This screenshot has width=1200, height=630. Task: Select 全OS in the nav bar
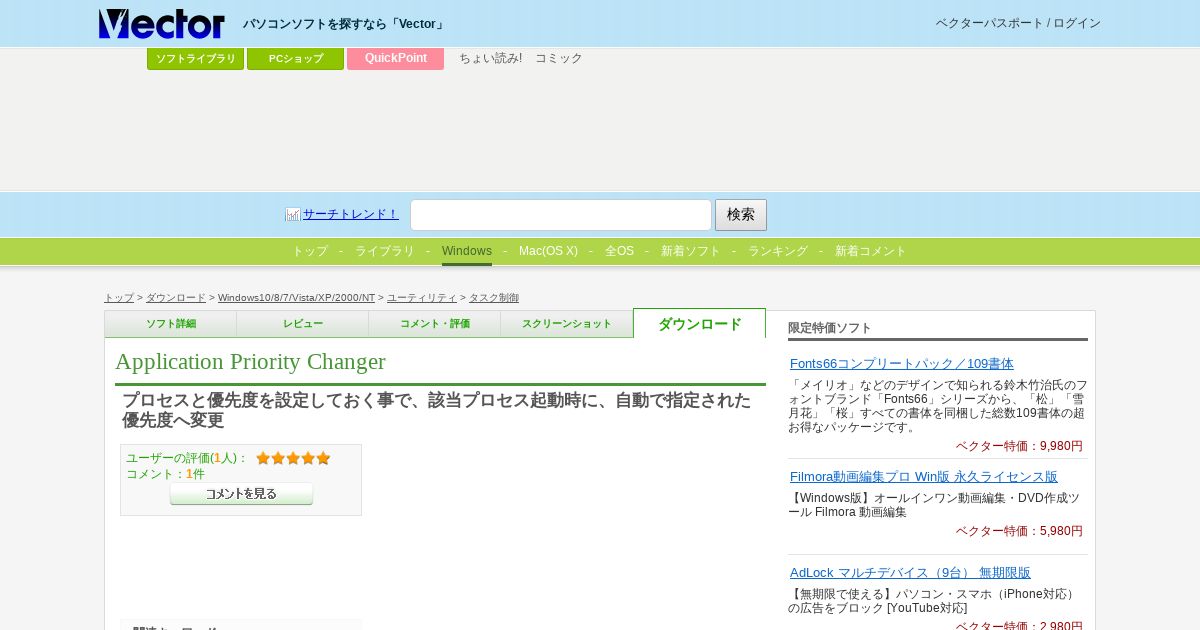tap(619, 251)
